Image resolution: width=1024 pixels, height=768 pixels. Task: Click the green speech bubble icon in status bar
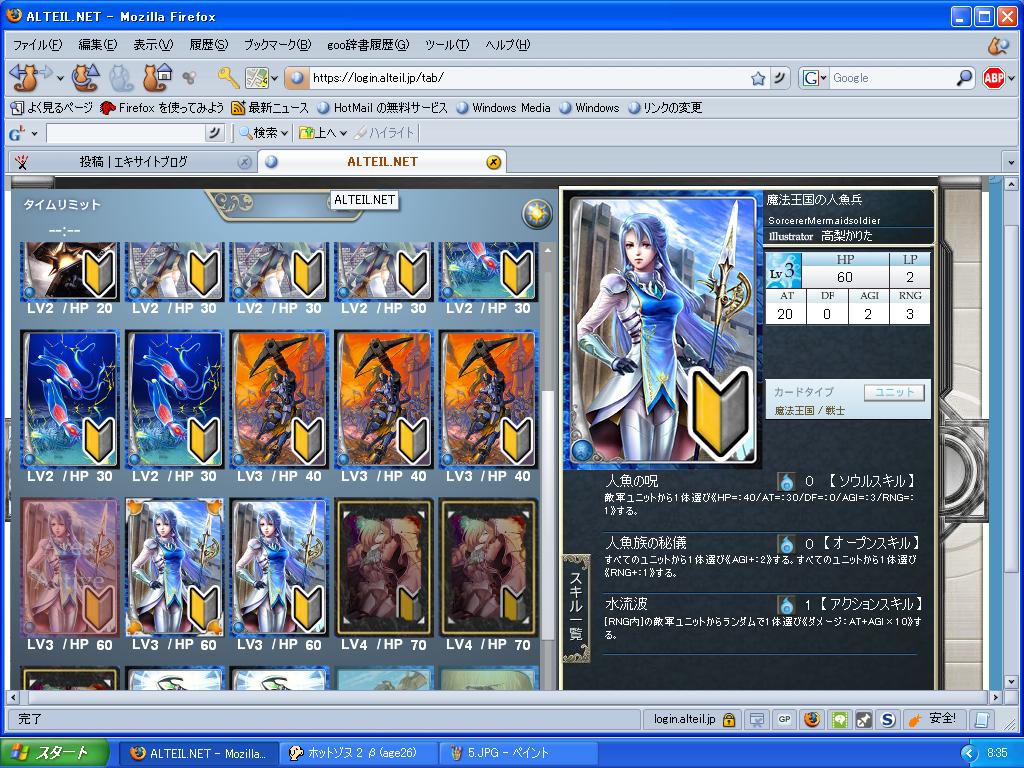[840, 720]
